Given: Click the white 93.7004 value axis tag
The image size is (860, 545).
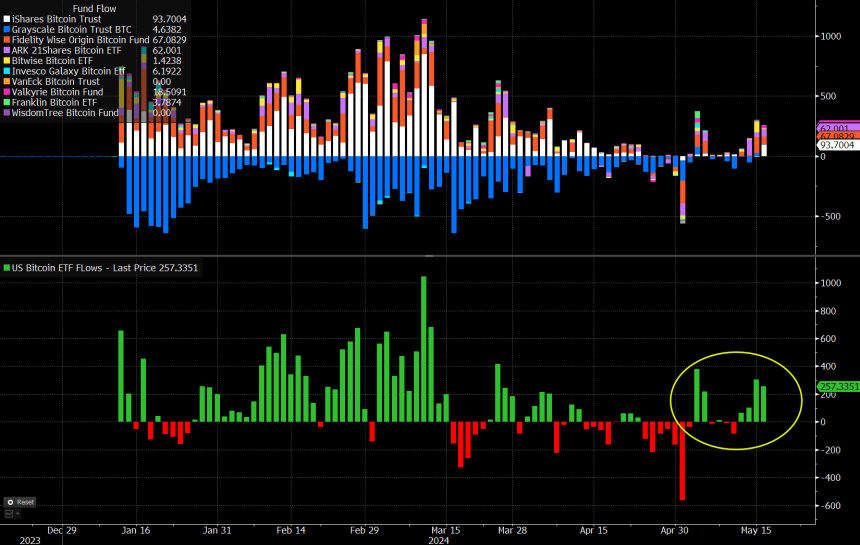Looking at the screenshot, I should point(839,145).
